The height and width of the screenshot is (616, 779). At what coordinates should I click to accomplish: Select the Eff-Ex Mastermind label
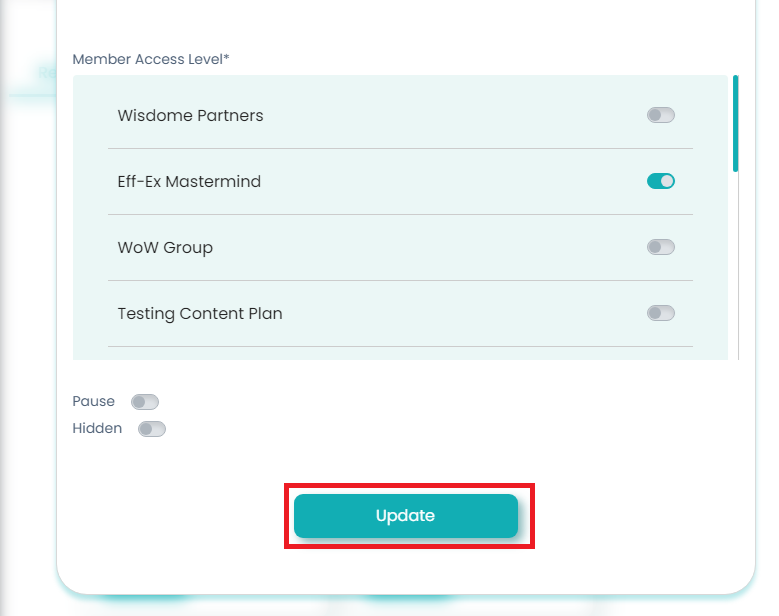point(189,182)
